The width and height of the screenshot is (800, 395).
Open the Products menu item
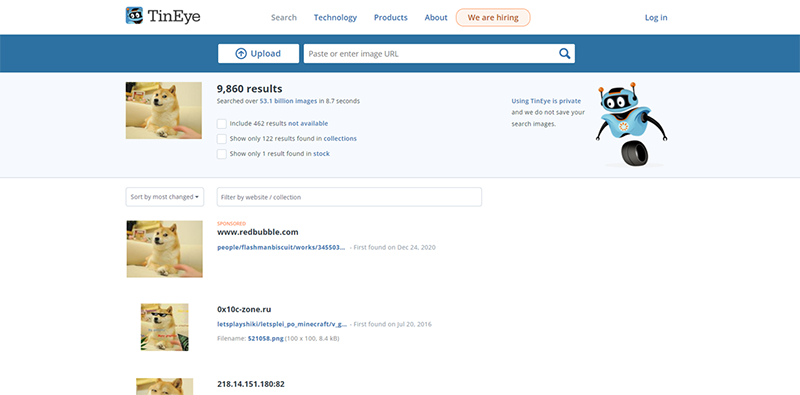click(391, 17)
